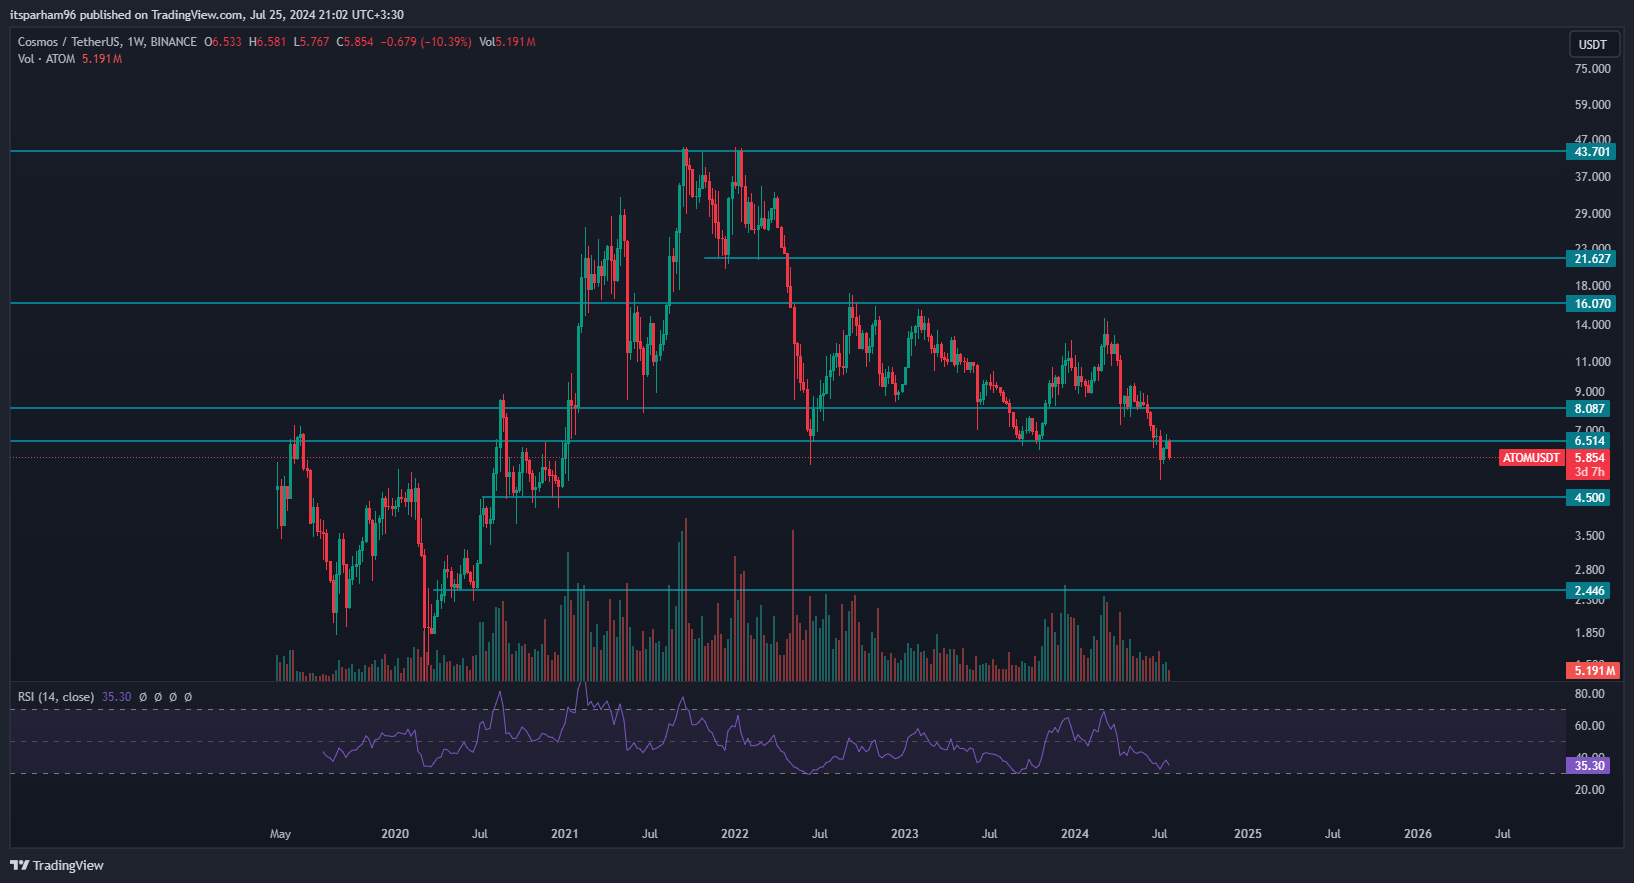The image size is (1634, 883).
Task: Click the 2021 time axis label
Action: point(564,834)
